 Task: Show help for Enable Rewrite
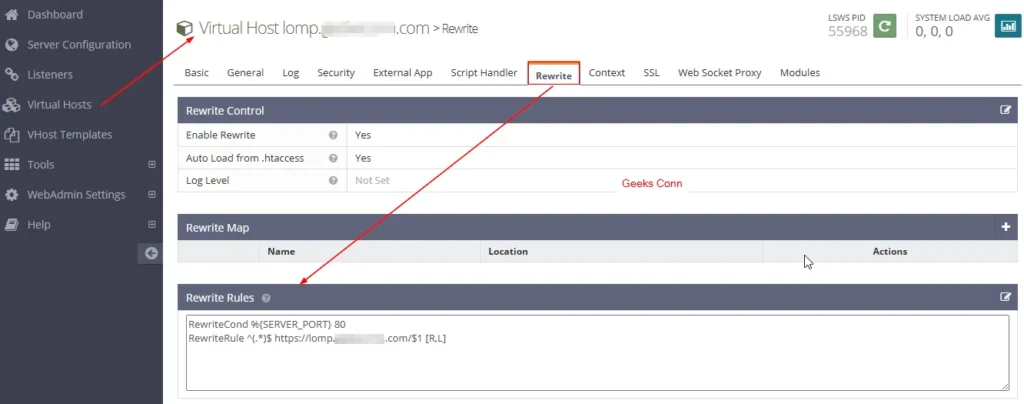point(333,135)
